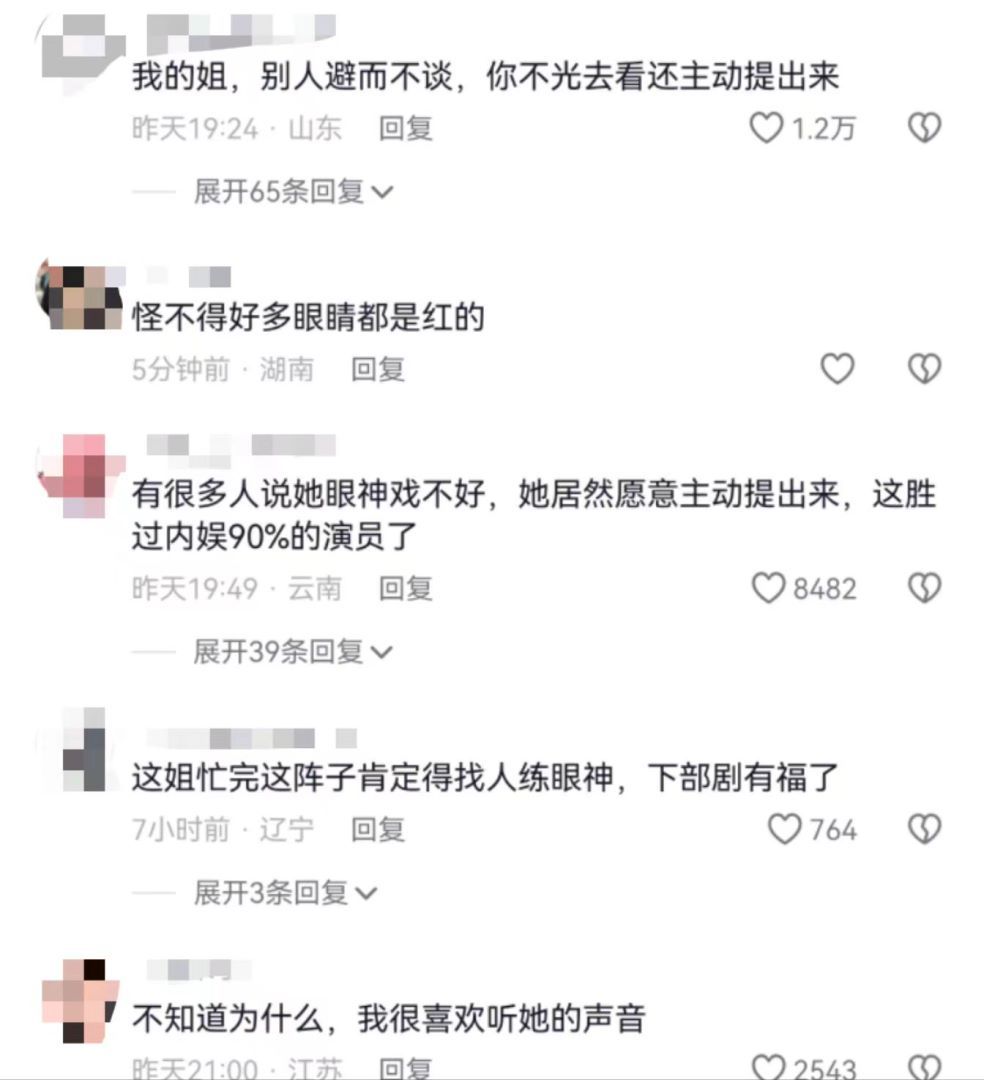Viewport: 984px width, 1080px height.
Task: Open comment text 这姐忙完这阵子肯定得找人练眼神
Action: click(x=372, y=778)
